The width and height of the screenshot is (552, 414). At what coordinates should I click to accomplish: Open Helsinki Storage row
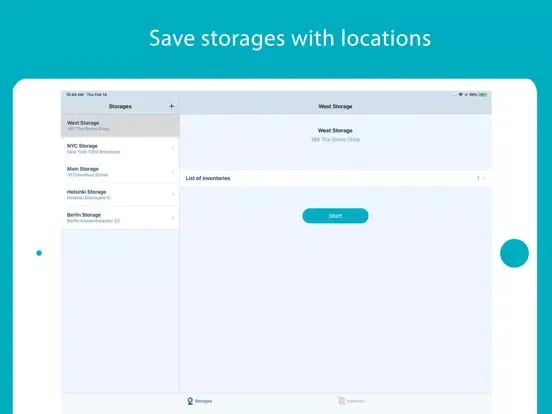pos(120,194)
